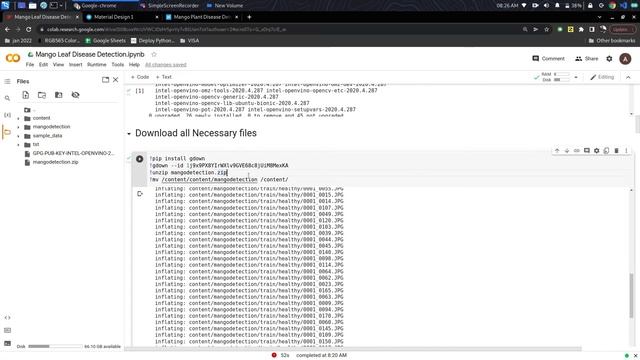Expand the txt folder
The width and height of the screenshot is (640, 360).
tap(18, 145)
